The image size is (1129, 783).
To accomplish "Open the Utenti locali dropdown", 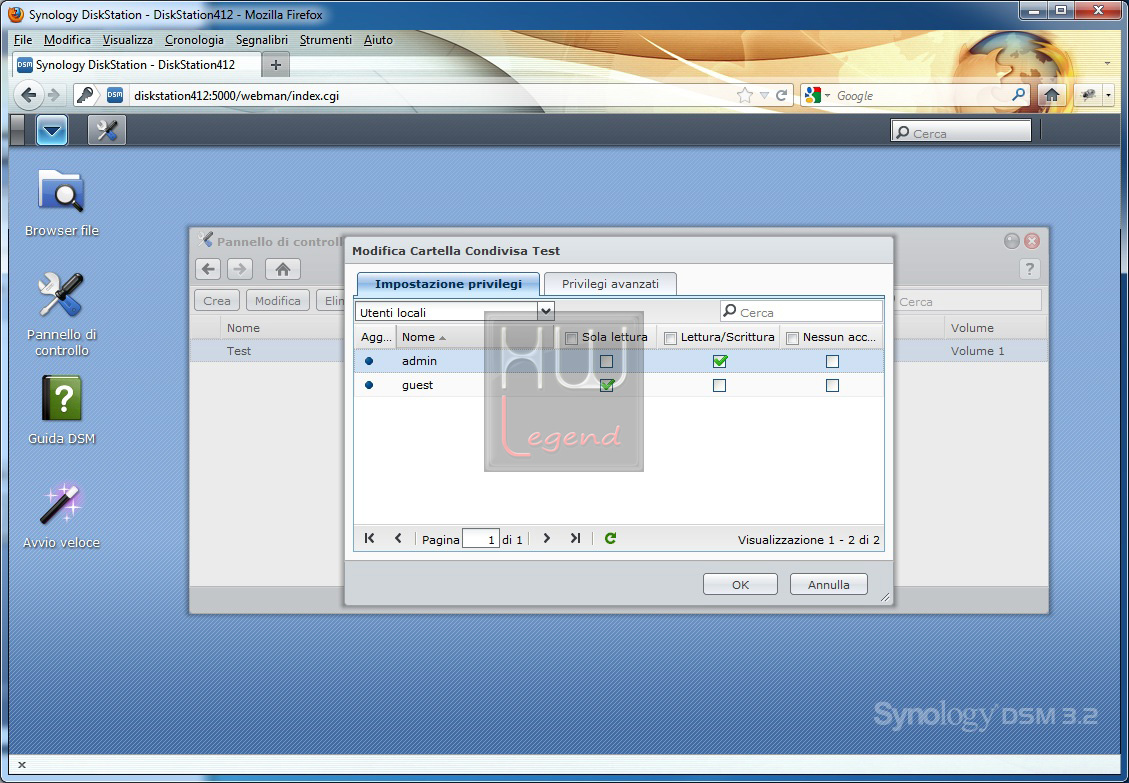I will (x=546, y=311).
